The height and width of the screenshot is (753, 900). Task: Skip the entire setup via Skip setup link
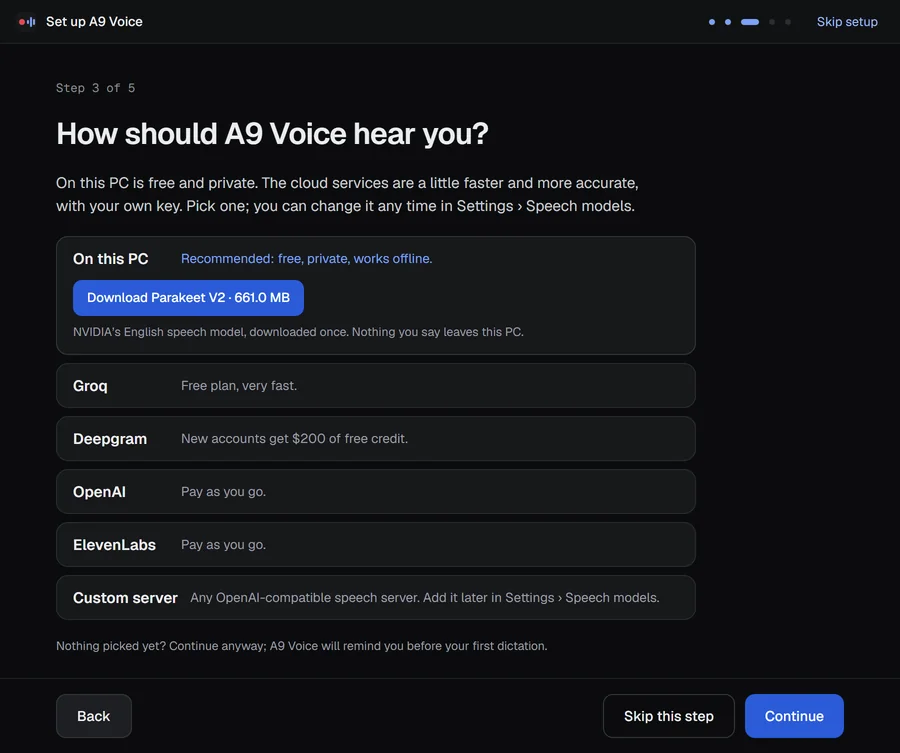tap(847, 22)
